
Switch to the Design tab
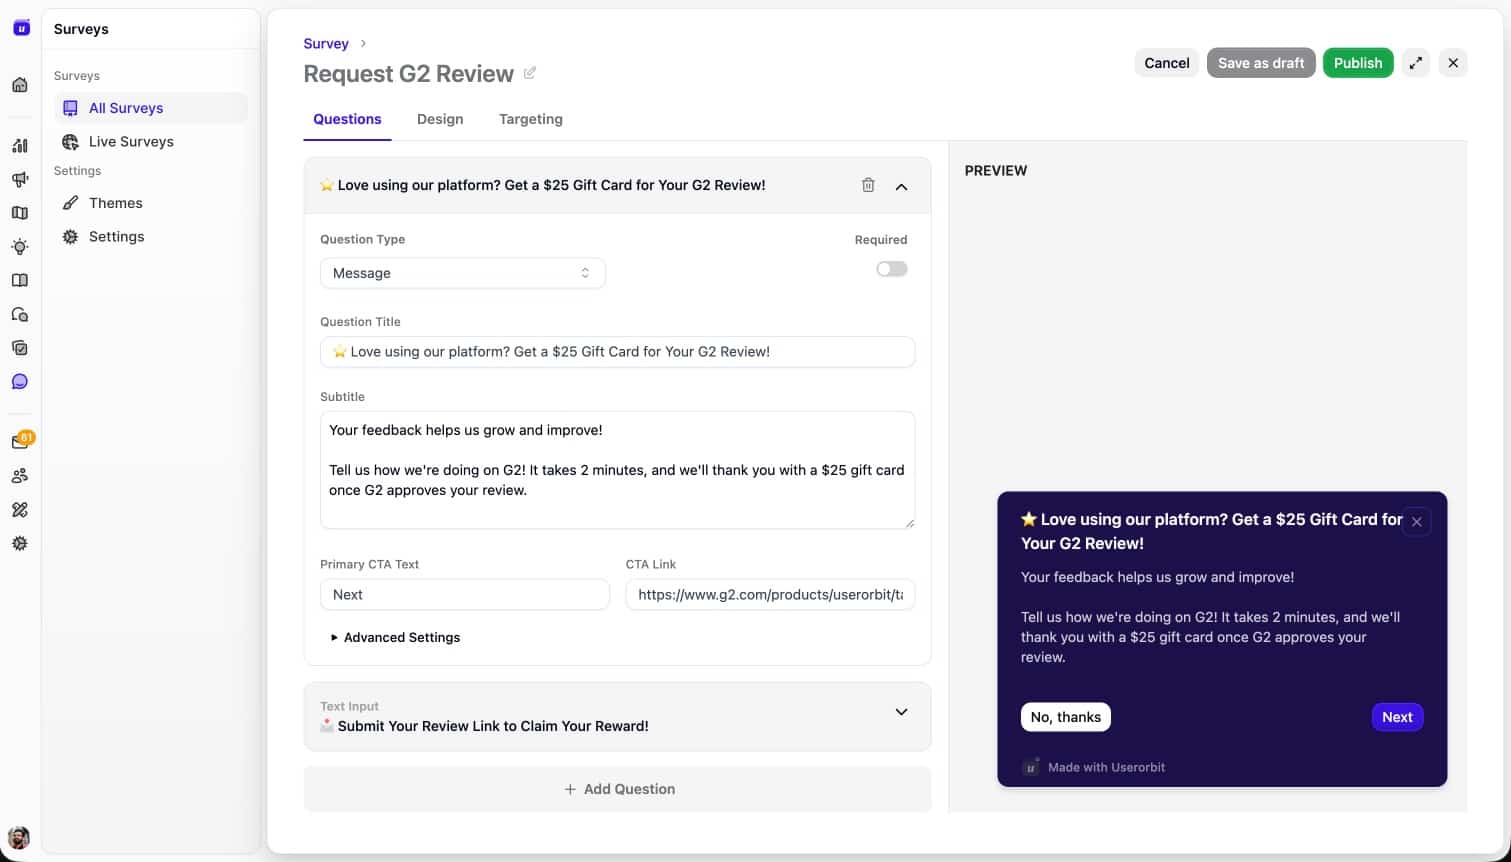pyautogui.click(x=440, y=119)
